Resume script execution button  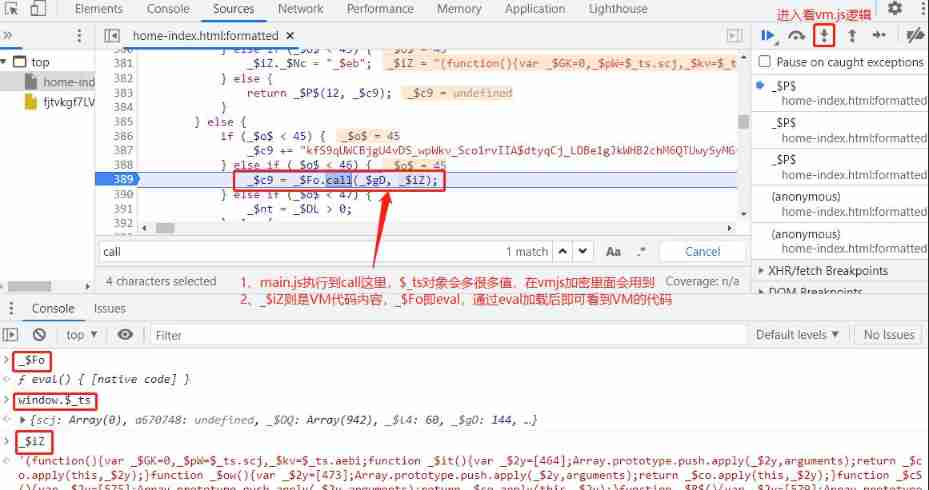768,36
